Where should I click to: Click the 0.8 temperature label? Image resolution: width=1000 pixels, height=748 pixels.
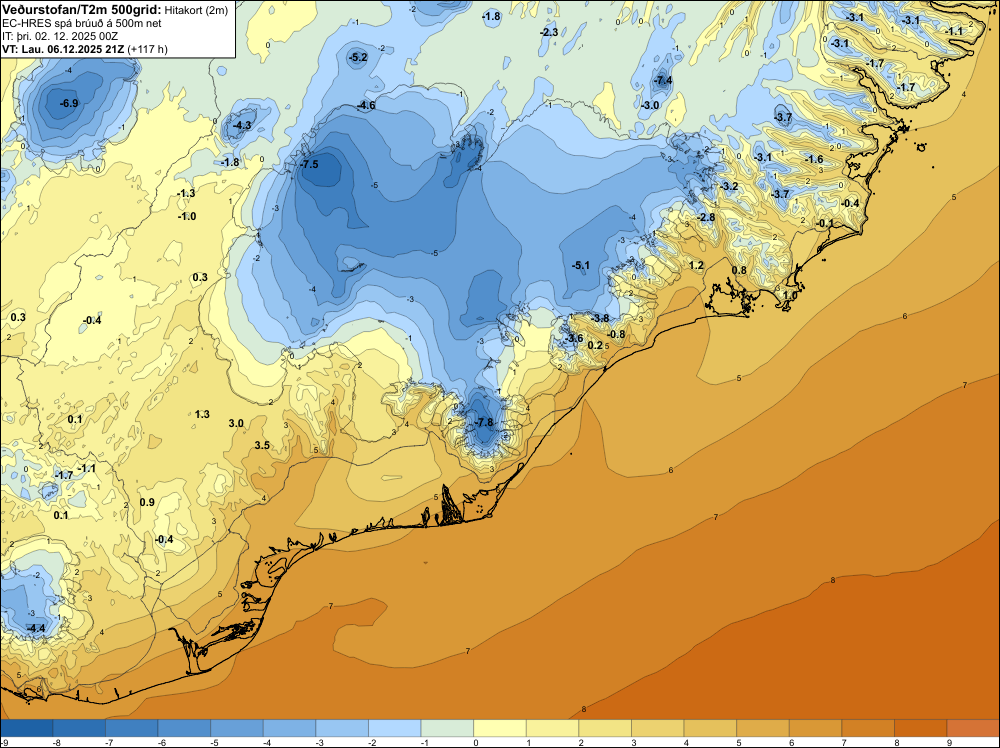739,270
